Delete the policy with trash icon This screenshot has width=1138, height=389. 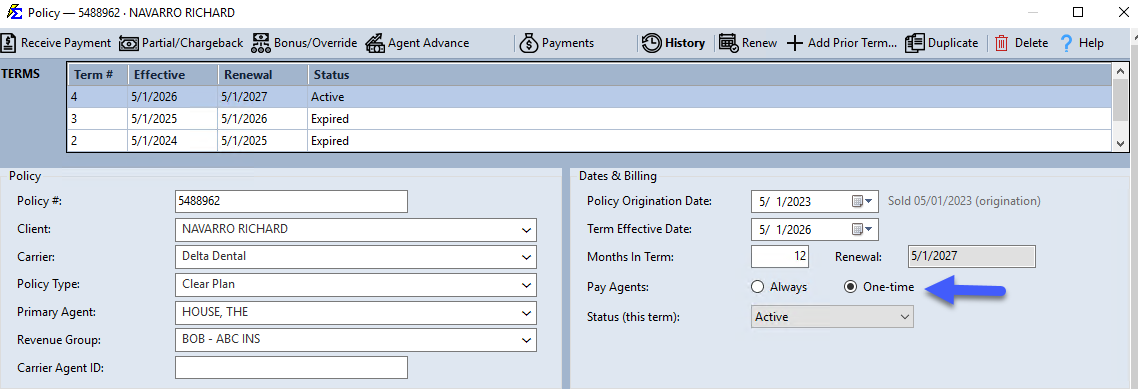1002,43
